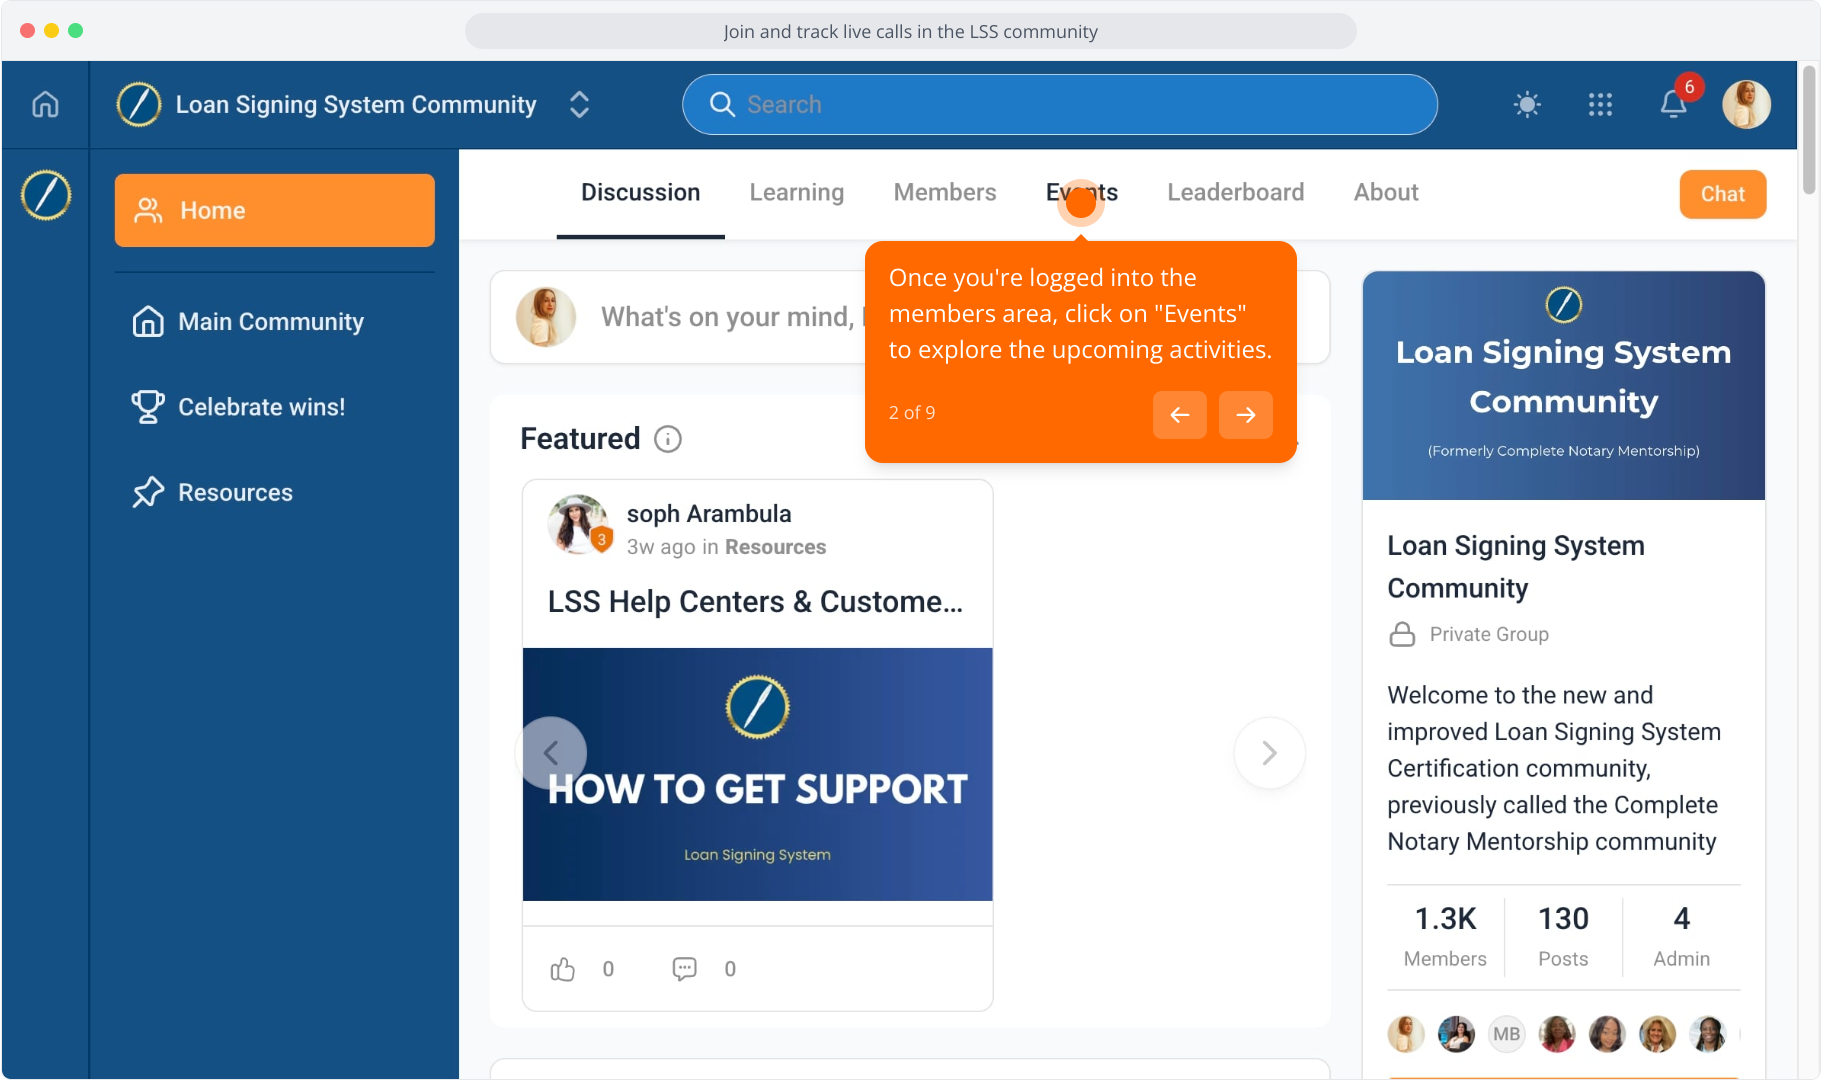The height and width of the screenshot is (1080, 1822).
Task: Like the featured post thumbs-up icon
Action: tap(563, 968)
